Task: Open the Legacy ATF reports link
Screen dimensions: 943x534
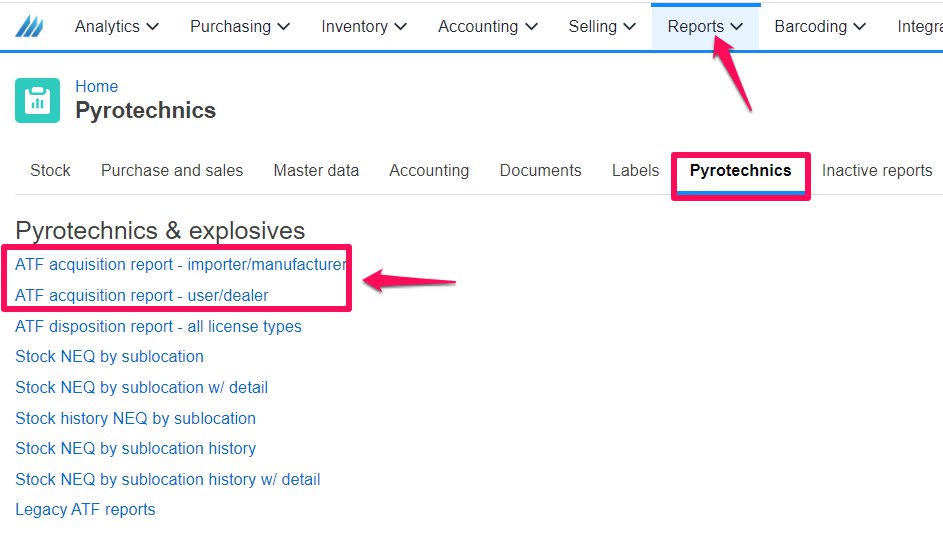Action: [85, 509]
